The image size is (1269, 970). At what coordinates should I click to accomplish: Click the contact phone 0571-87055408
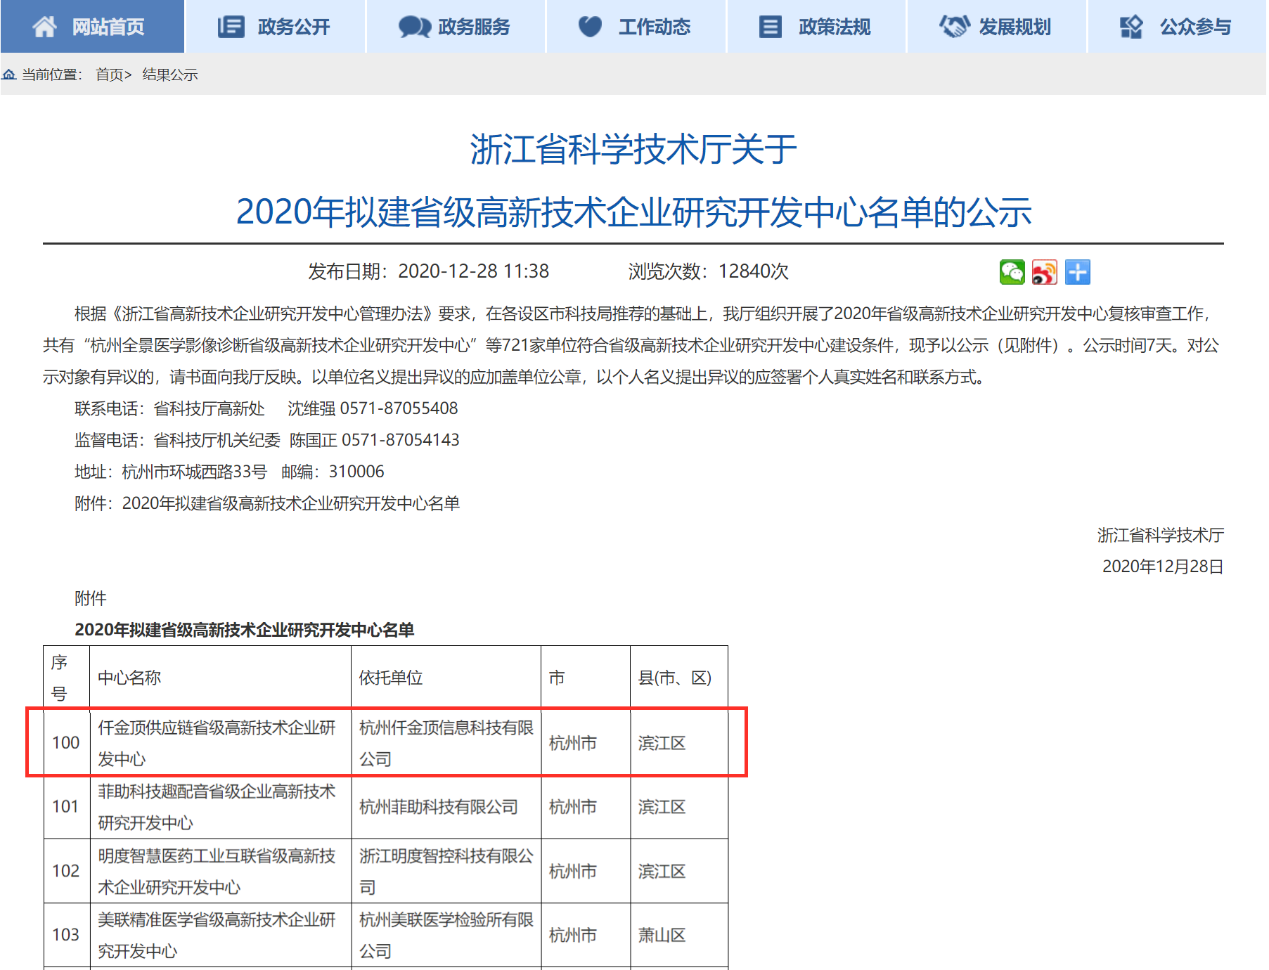pos(399,409)
